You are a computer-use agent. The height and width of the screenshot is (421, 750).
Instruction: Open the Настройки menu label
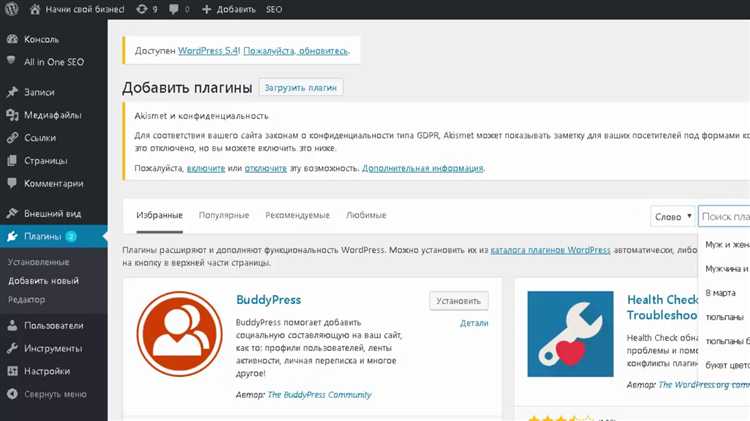click(x=47, y=371)
